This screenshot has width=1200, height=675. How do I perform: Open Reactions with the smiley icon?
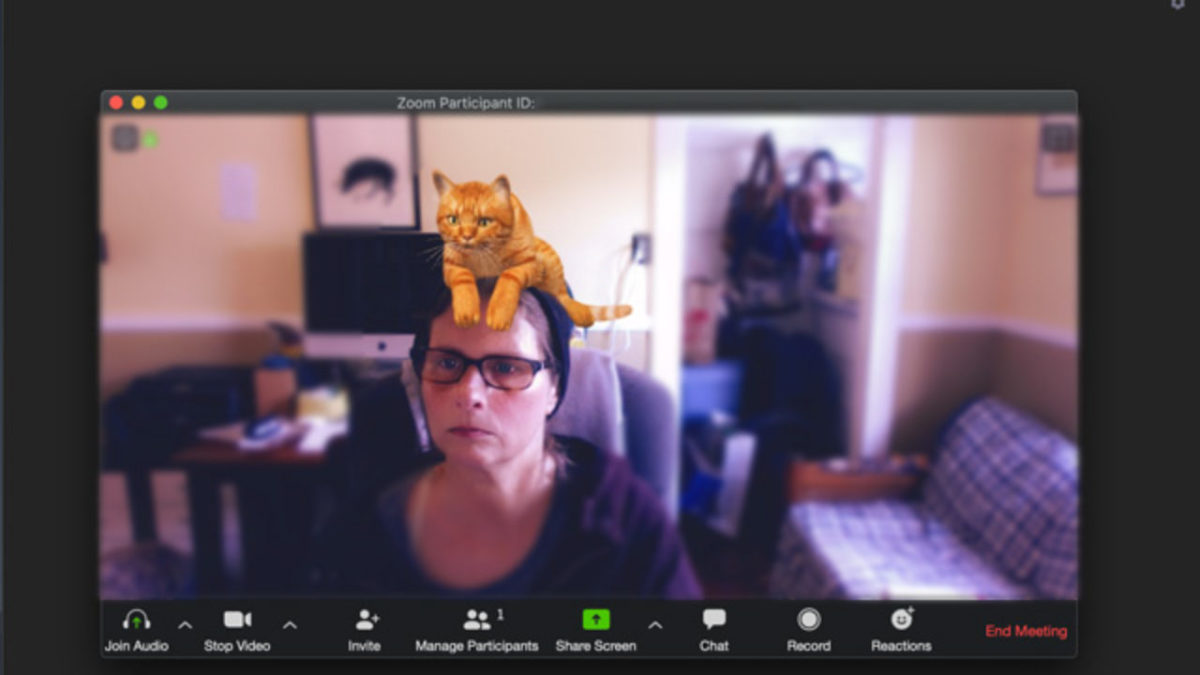point(900,620)
